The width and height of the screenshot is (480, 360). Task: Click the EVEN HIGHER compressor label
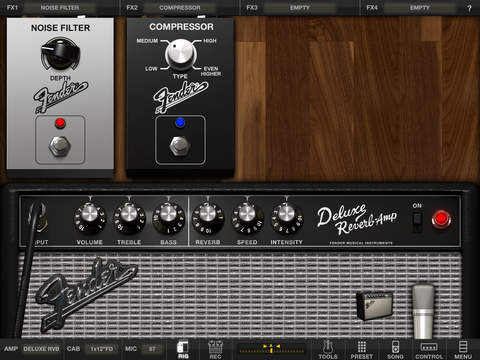211,71
